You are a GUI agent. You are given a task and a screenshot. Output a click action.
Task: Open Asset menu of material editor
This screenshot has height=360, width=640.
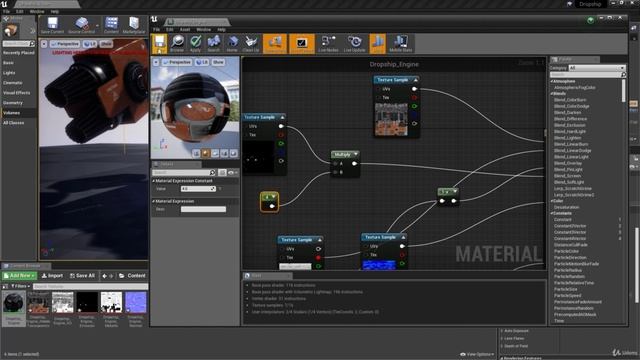[x=185, y=29]
